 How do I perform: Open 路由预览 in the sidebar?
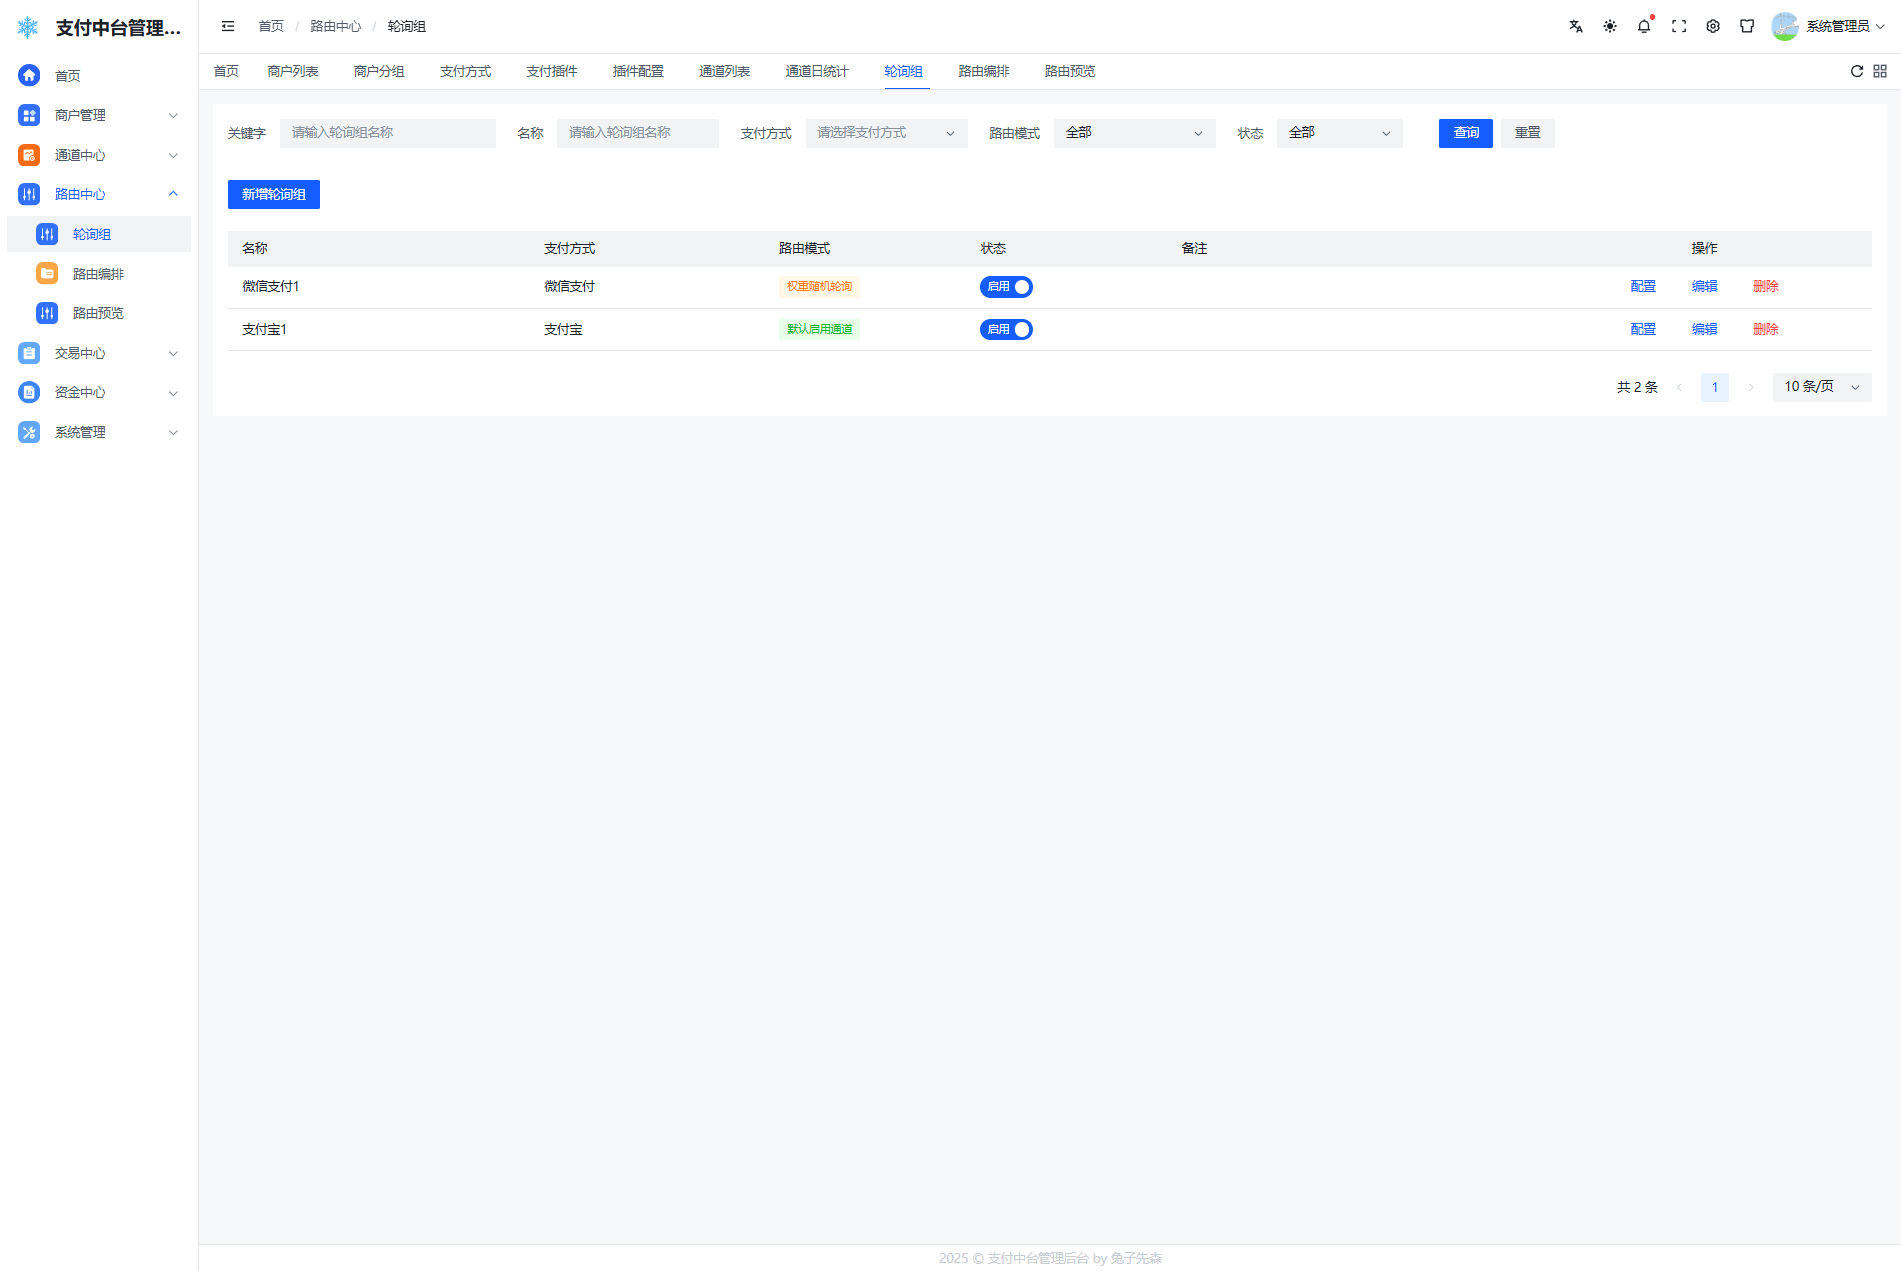[98, 314]
